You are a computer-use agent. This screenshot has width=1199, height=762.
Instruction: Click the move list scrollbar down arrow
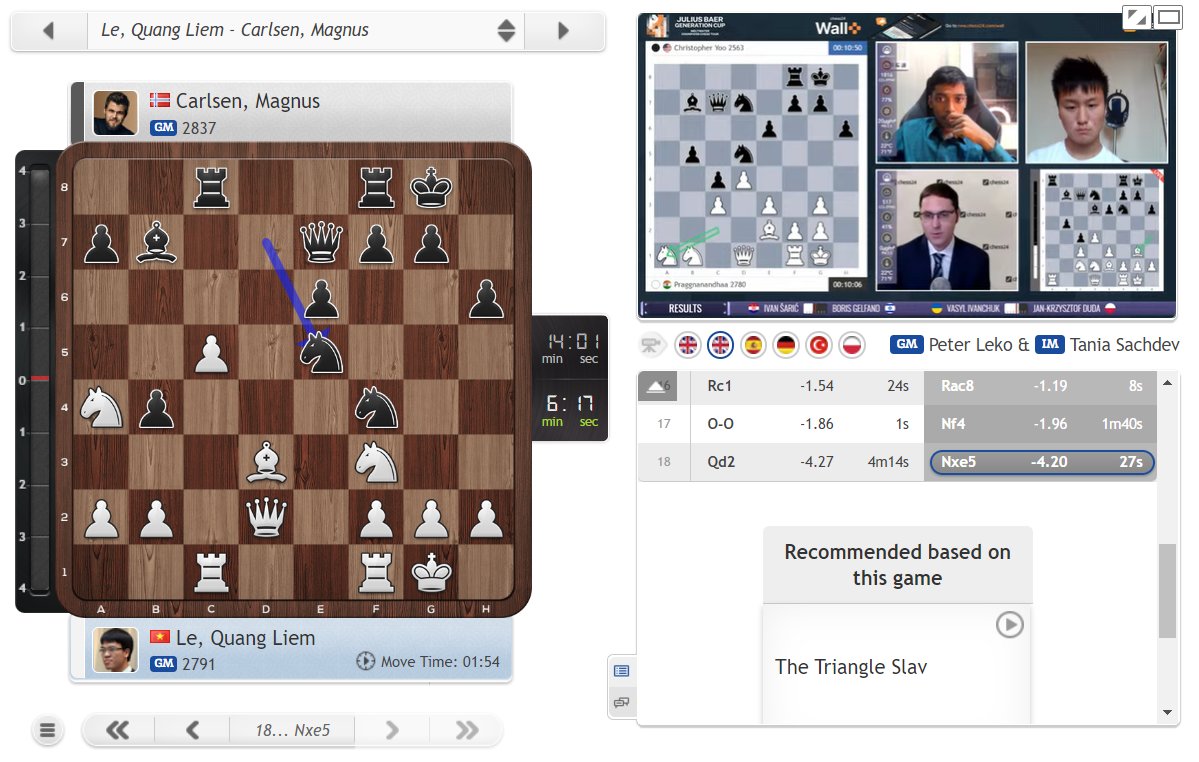[x=1167, y=712]
